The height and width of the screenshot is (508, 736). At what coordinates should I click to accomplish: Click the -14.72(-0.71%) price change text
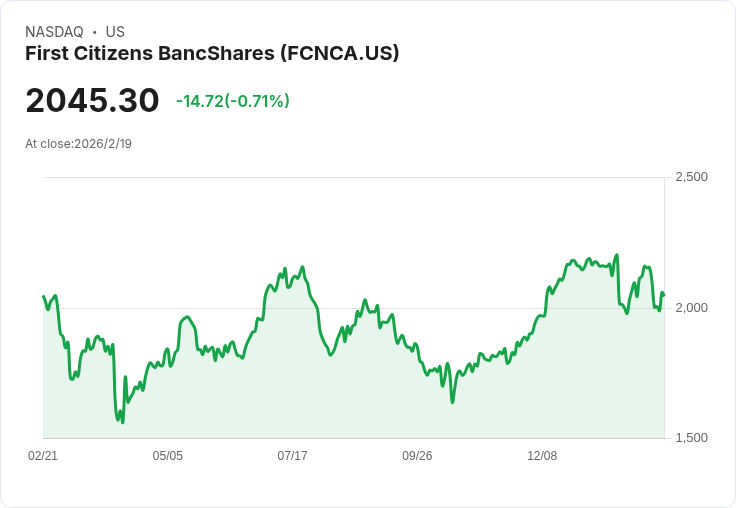point(233,101)
